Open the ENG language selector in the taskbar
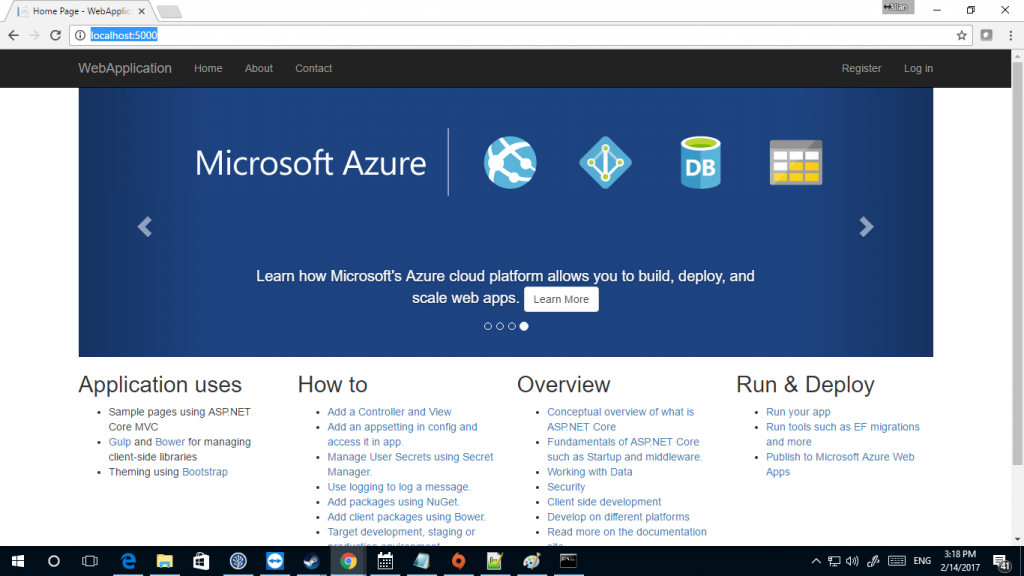This screenshot has width=1024, height=576. [x=922, y=561]
